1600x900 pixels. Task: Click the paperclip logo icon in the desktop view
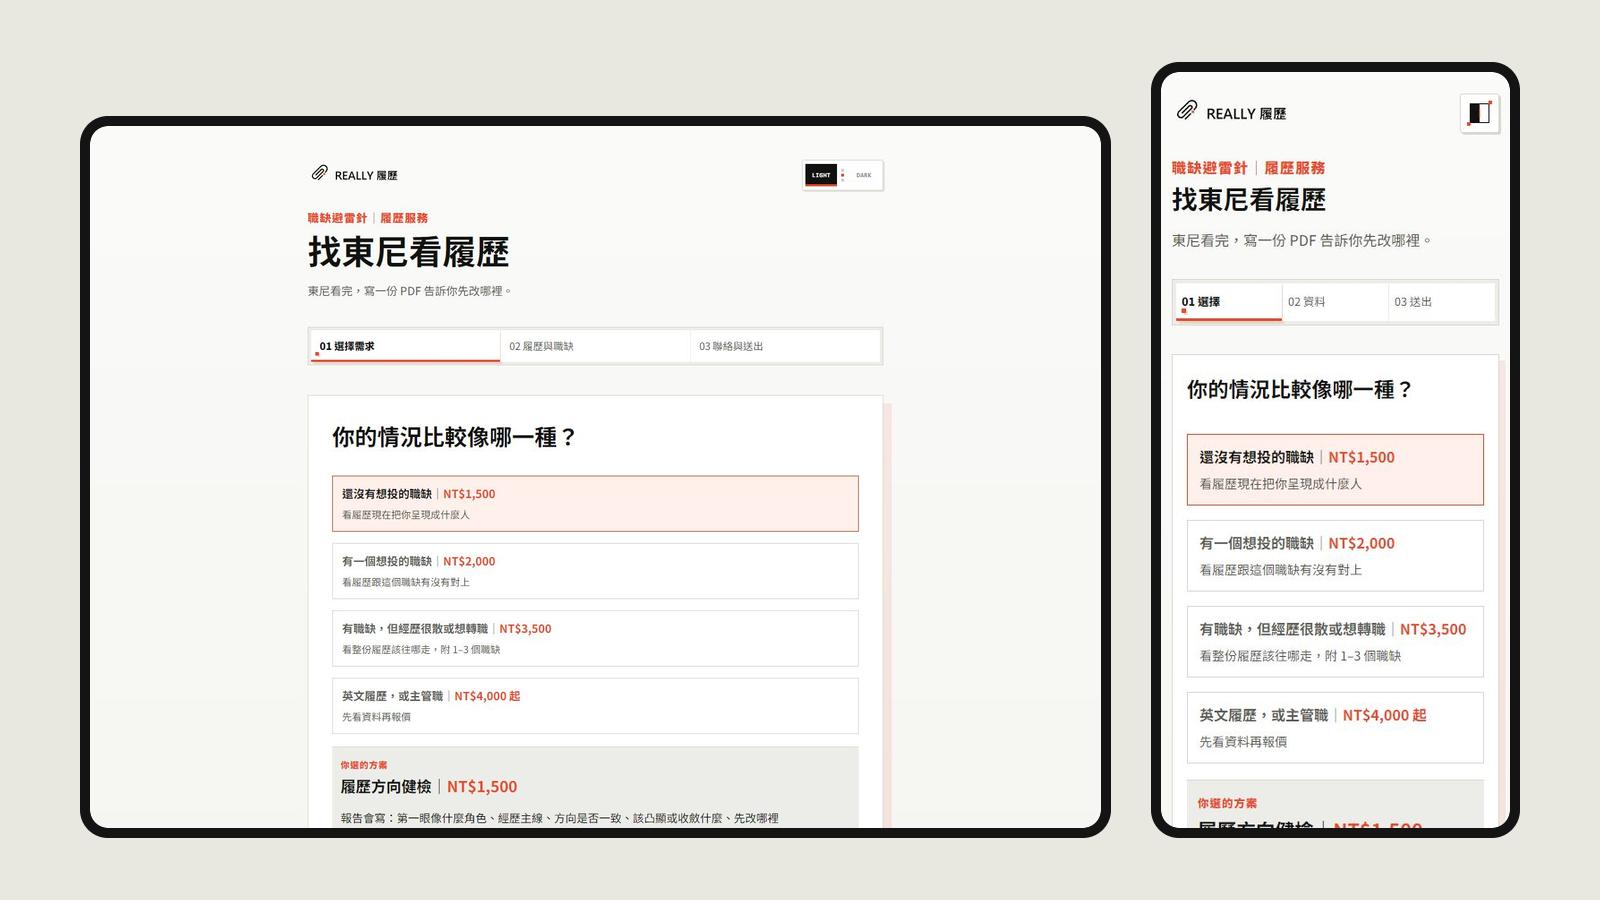tap(319, 173)
